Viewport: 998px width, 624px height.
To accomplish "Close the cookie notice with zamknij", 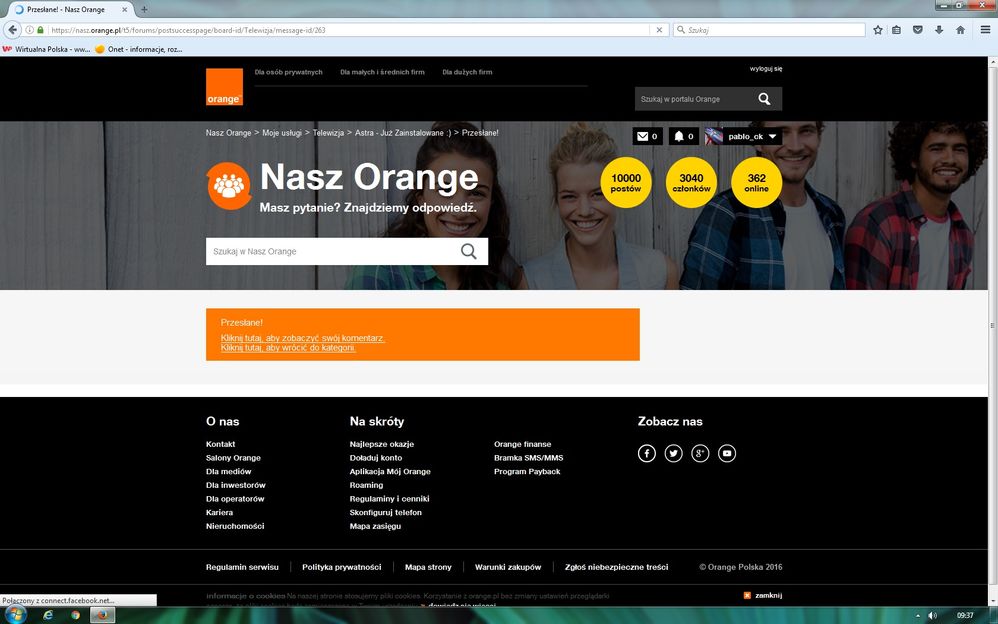I will [763, 595].
